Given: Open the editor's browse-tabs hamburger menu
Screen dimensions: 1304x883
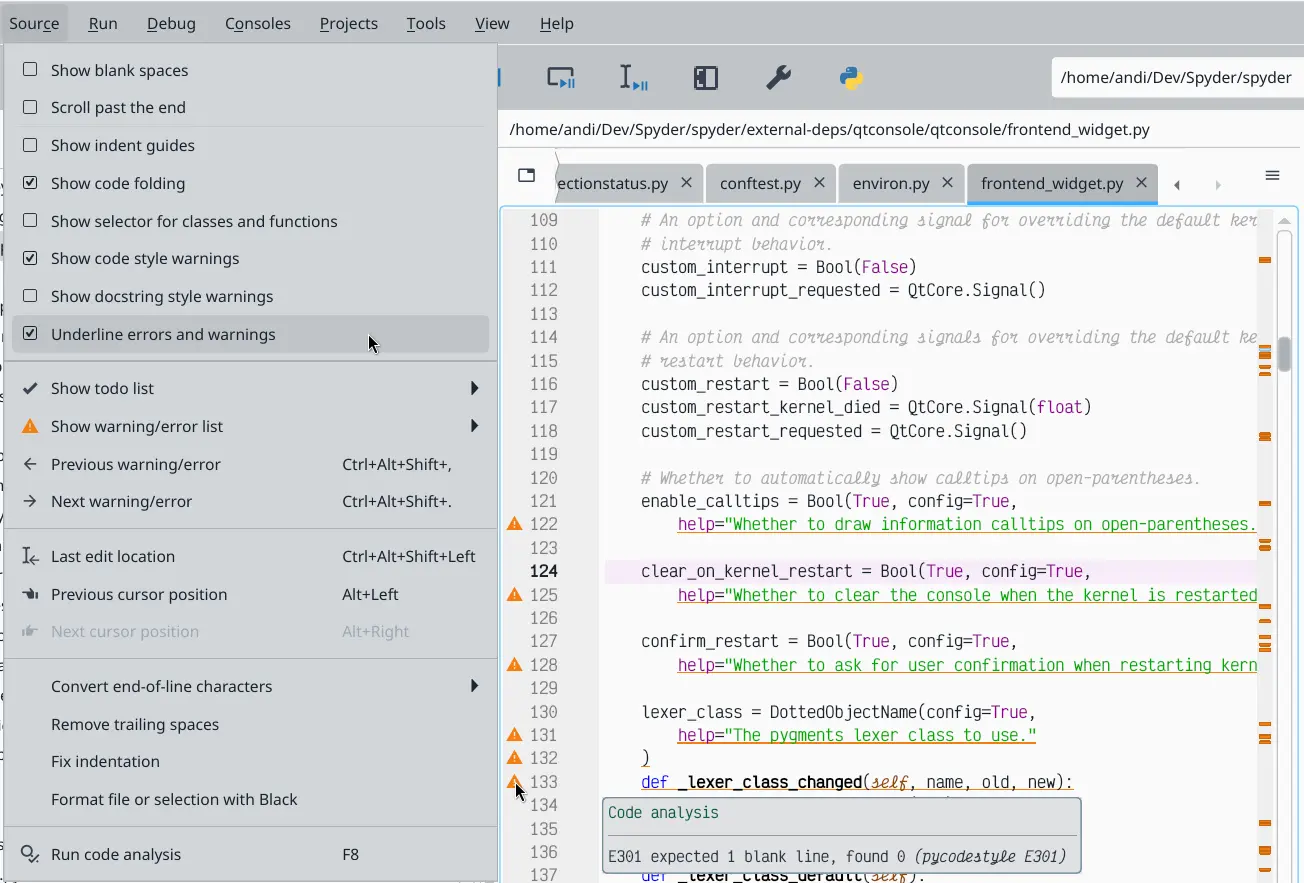Looking at the screenshot, I should [1272, 175].
